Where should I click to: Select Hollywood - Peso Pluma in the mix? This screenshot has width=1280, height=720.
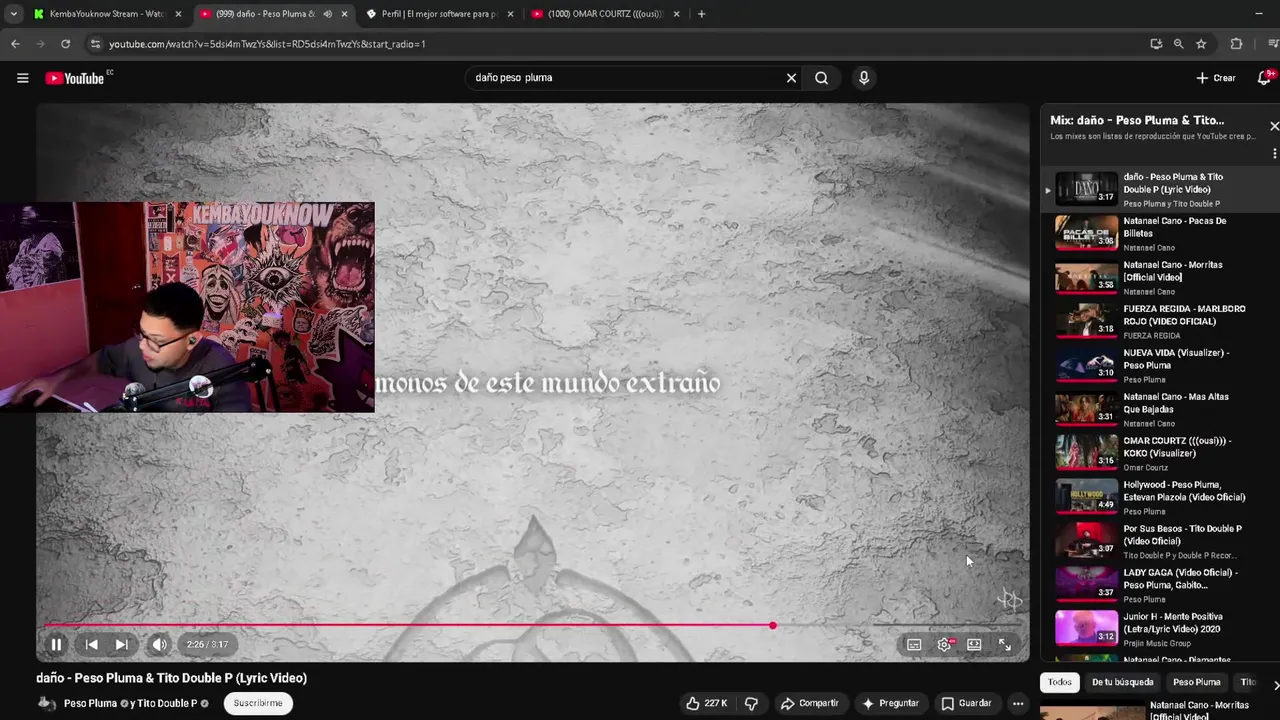click(x=1160, y=498)
